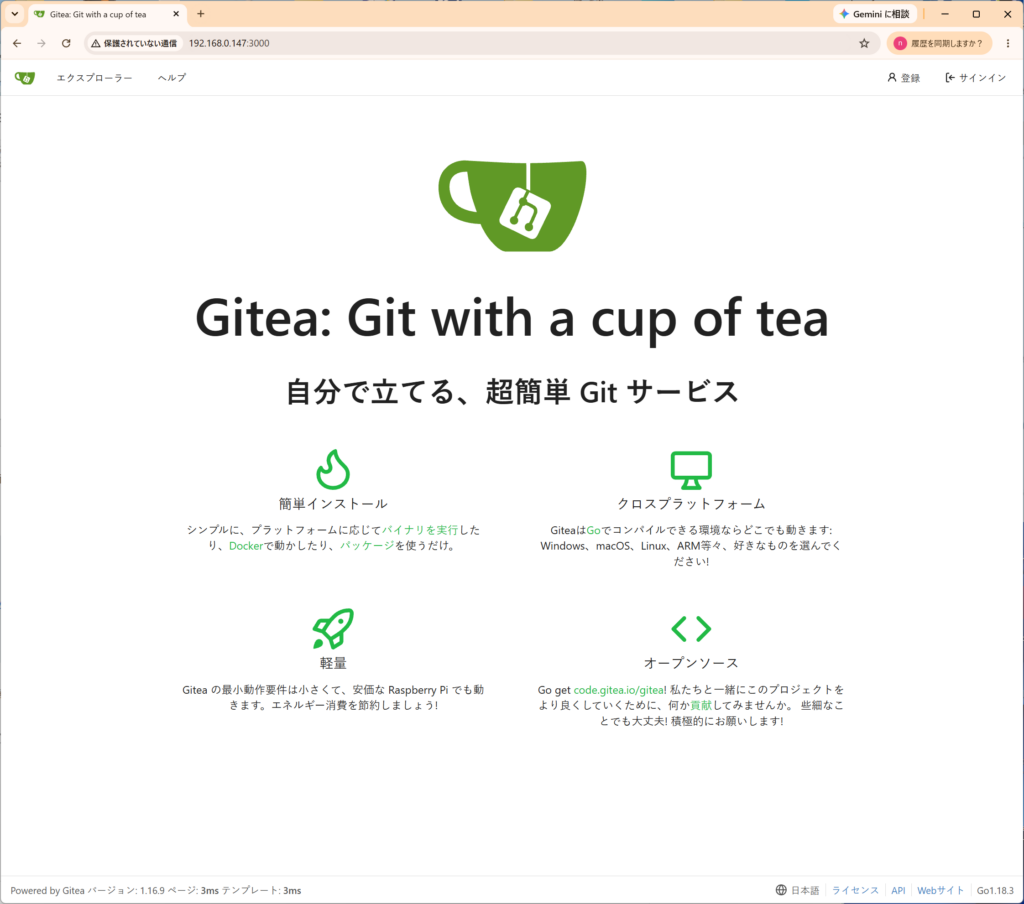
Task: Click the 履歴を同期しますか profile chip
Action: 939,43
